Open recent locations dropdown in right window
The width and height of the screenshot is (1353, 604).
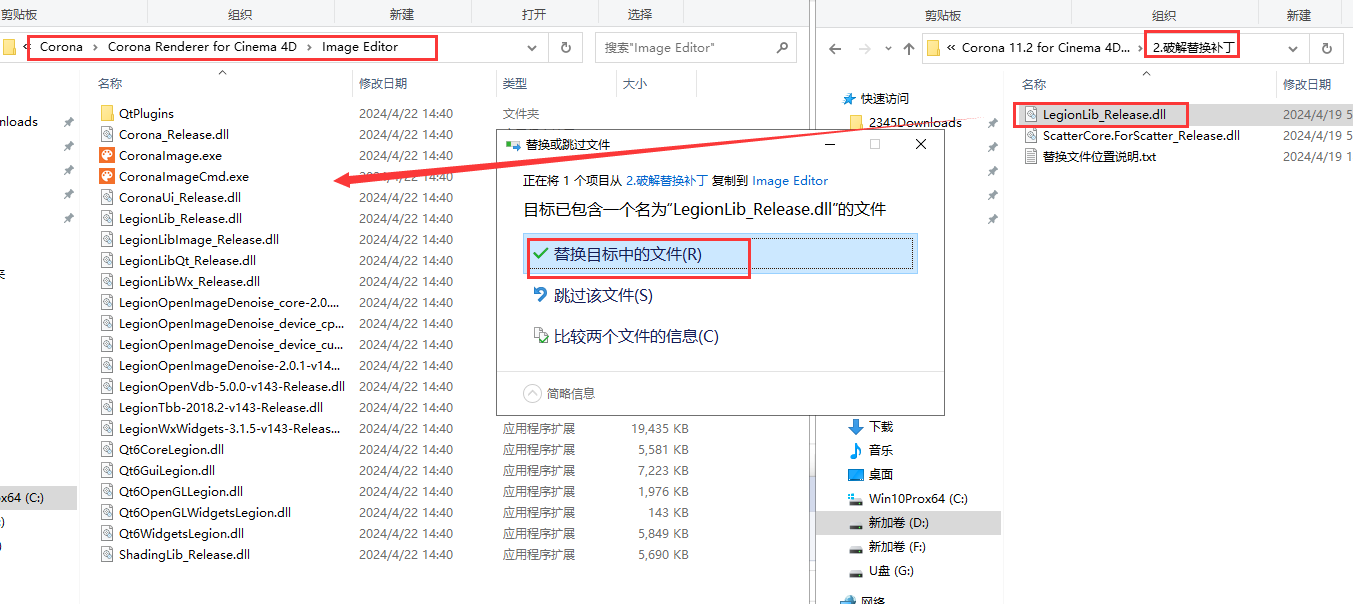887,48
